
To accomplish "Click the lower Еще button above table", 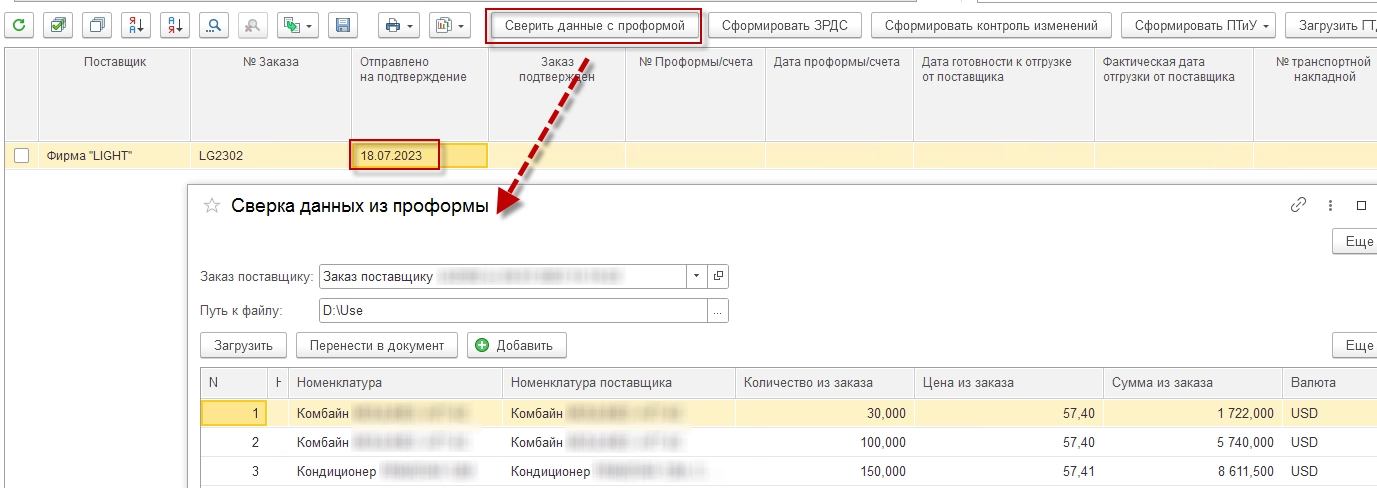I will click(x=1355, y=345).
